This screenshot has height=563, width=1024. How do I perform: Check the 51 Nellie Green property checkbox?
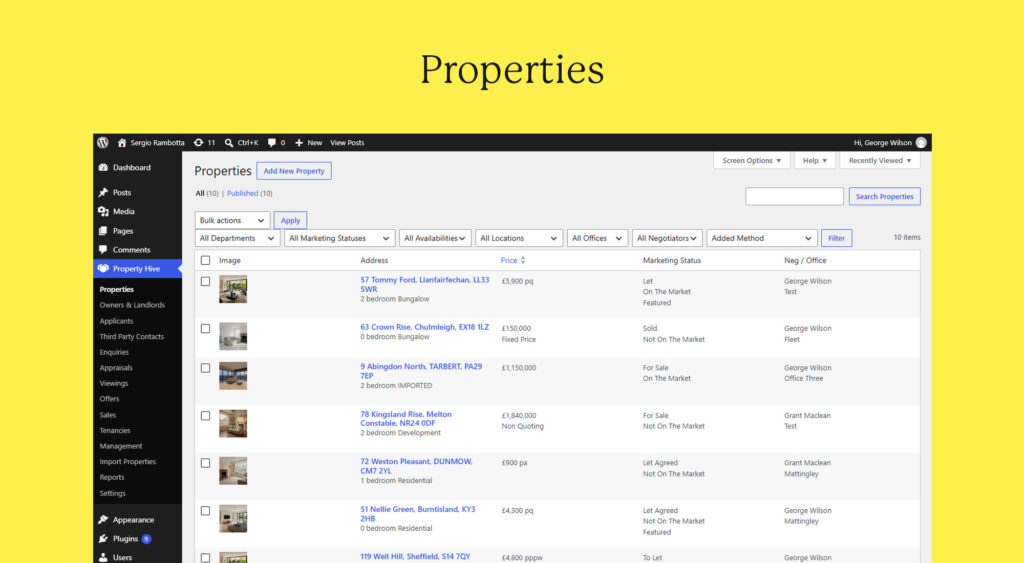coord(206,511)
